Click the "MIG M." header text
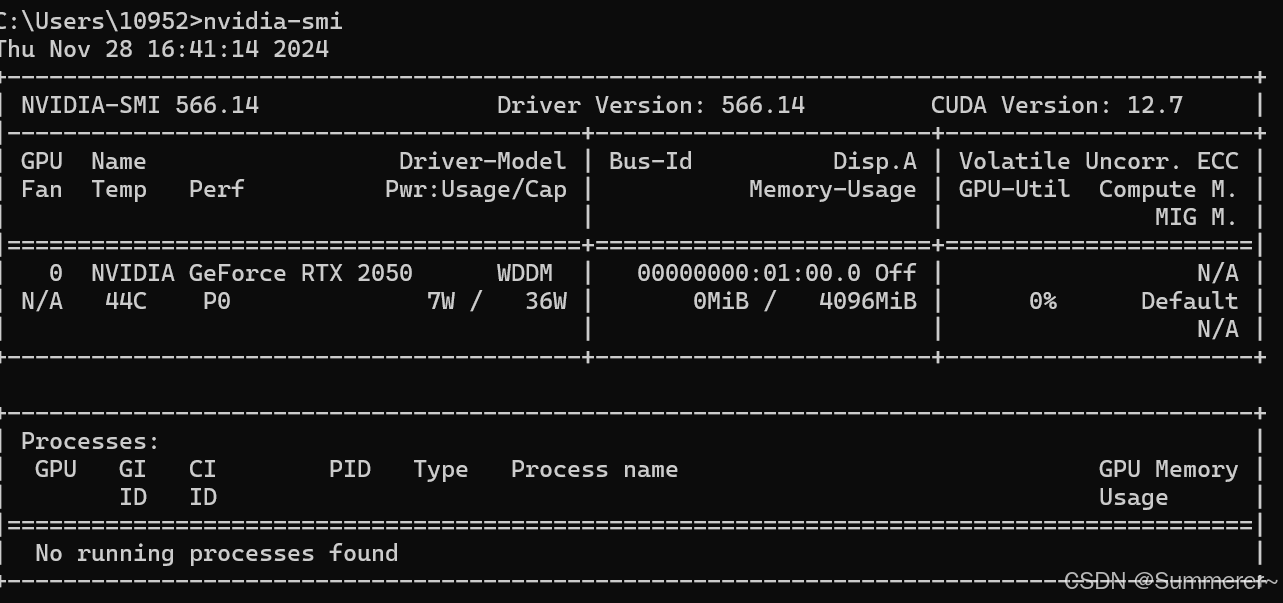Image resolution: width=1283 pixels, height=603 pixels. click(1197, 217)
